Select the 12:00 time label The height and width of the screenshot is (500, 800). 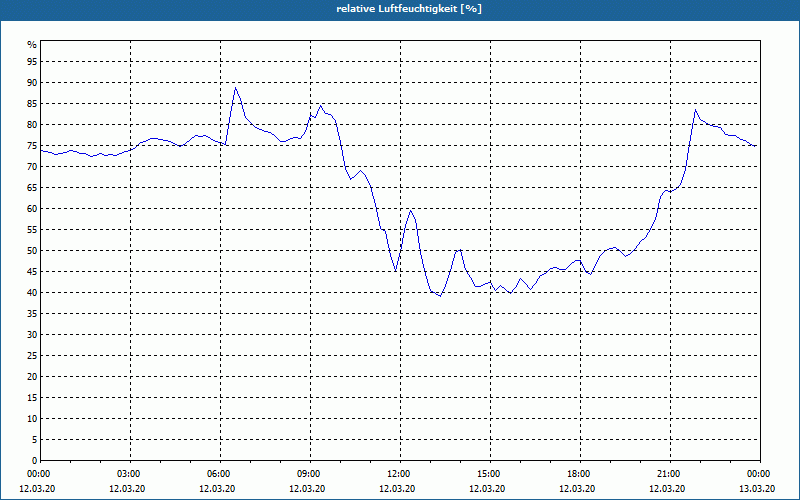pyautogui.click(x=398, y=474)
